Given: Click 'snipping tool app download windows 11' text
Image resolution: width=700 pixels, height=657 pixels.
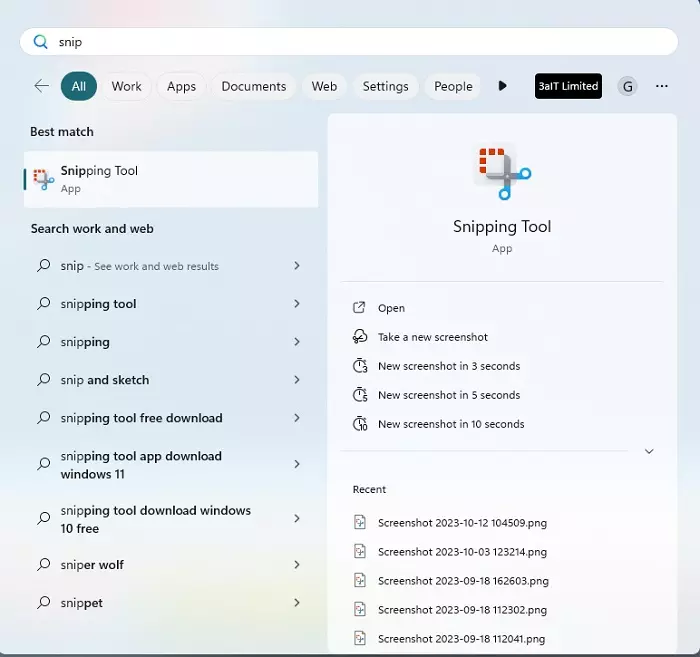Looking at the screenshot, I should [141, 465].
